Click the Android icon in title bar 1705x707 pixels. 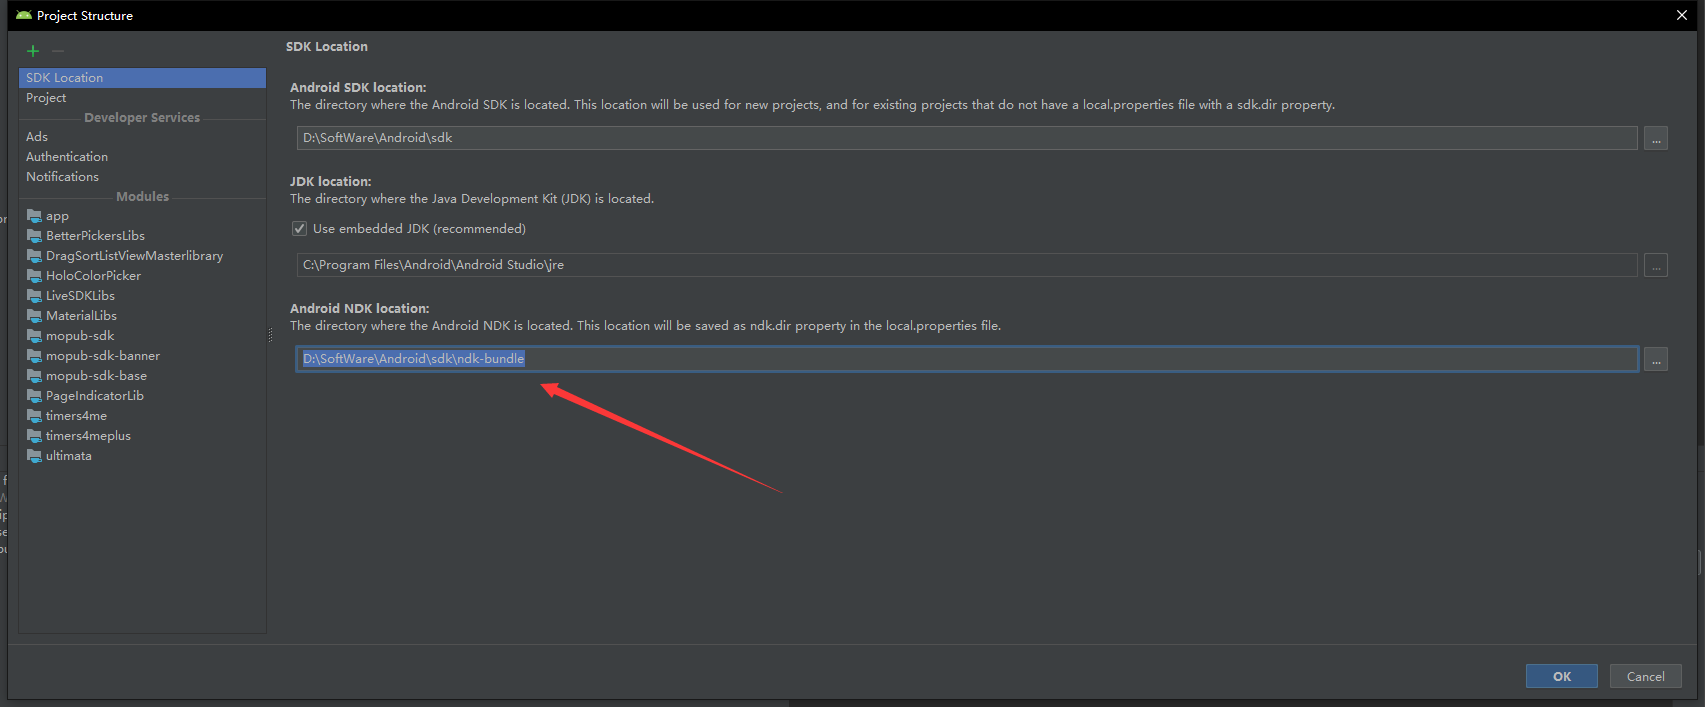pos(23,15)
